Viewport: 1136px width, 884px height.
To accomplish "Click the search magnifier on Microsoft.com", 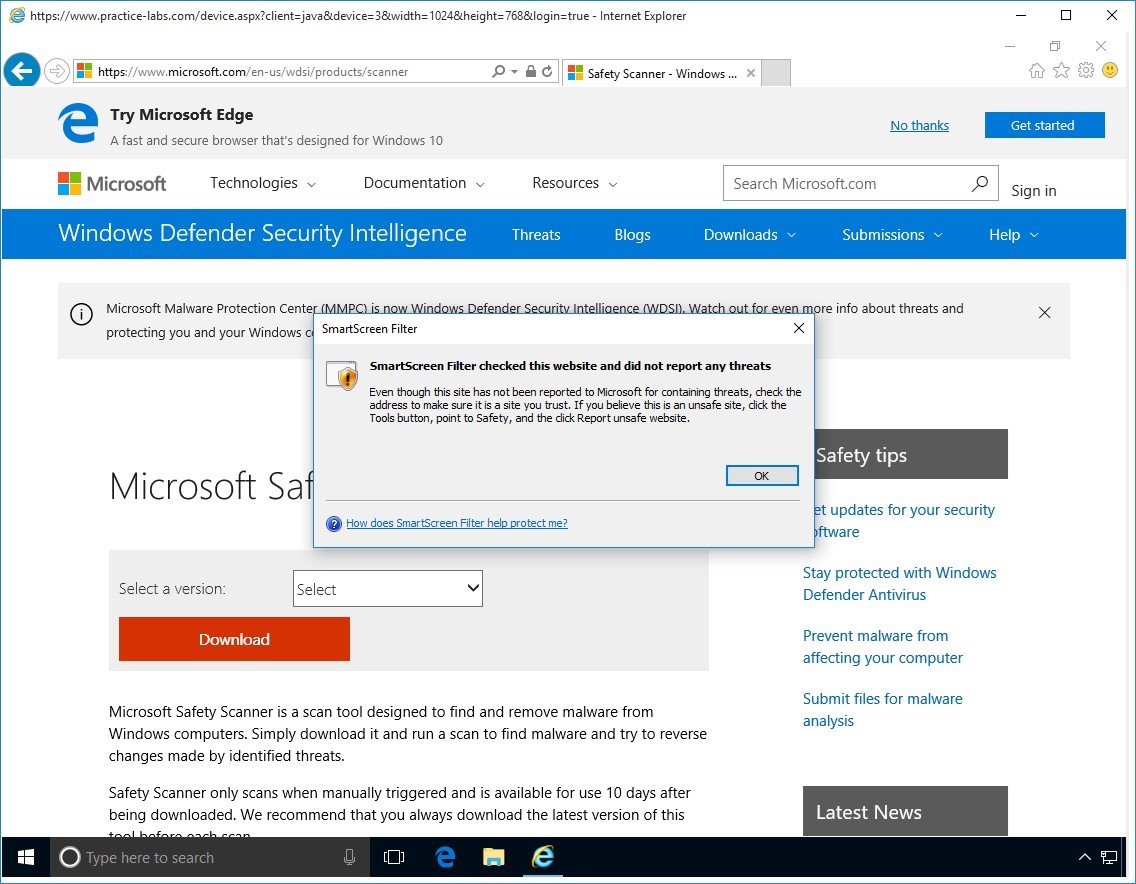I will [979, 183].
